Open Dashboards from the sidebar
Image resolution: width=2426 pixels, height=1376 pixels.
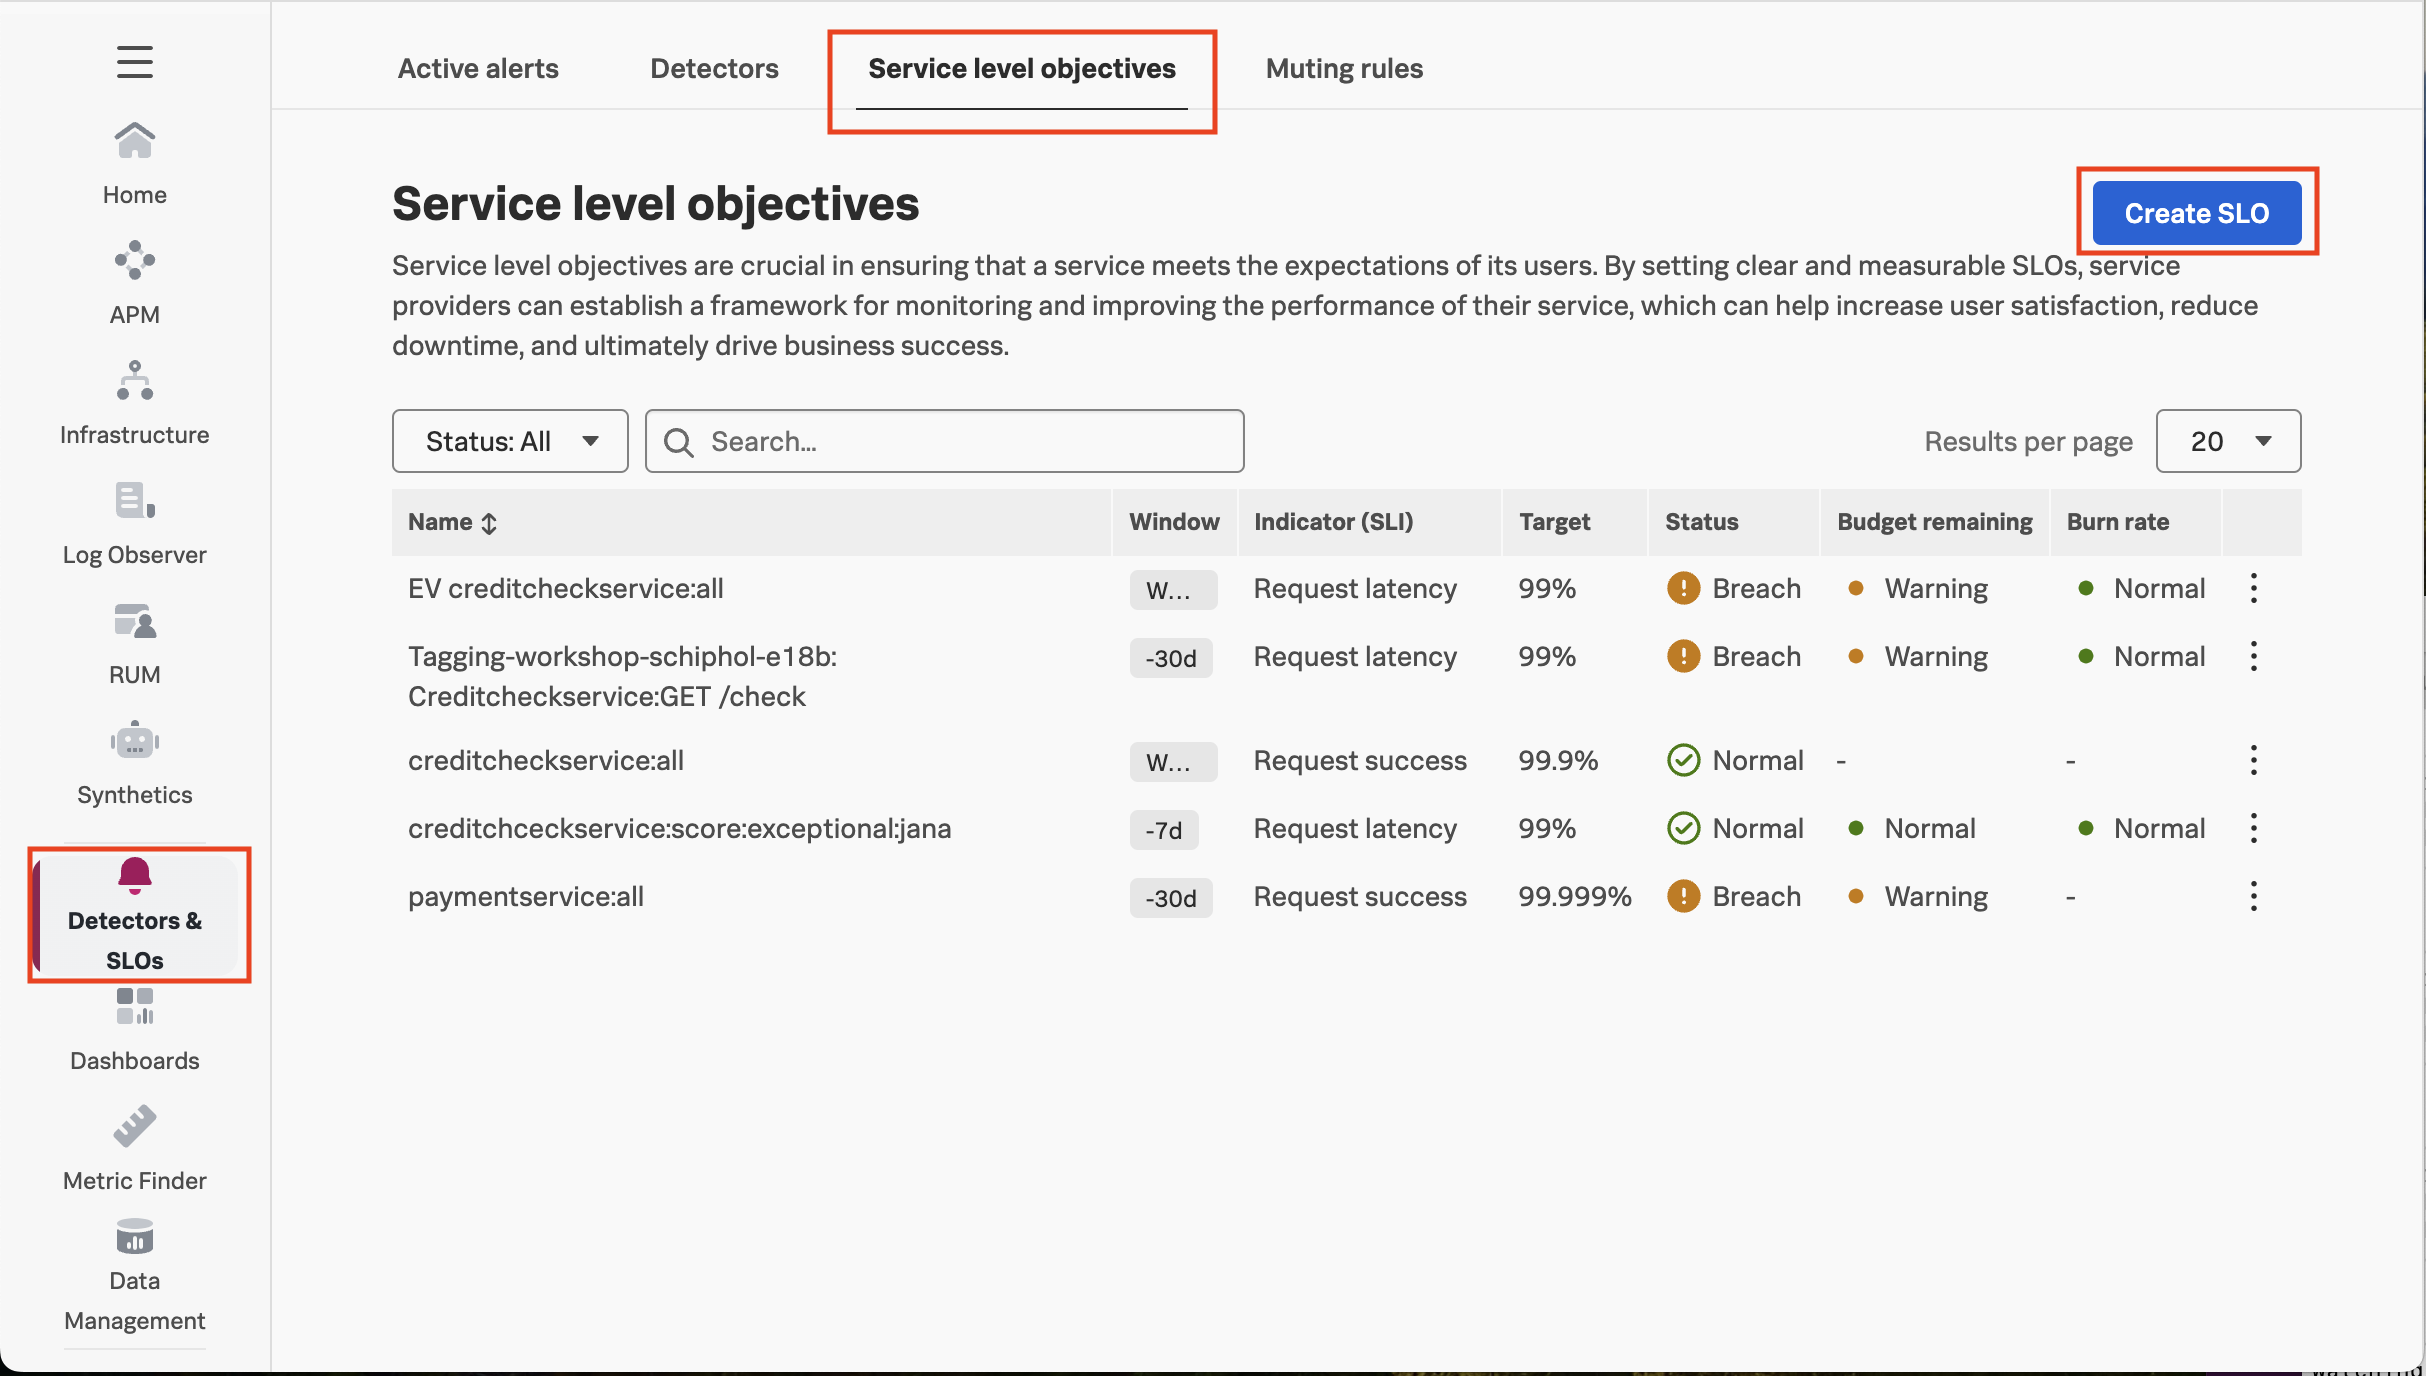point(134,1029)
